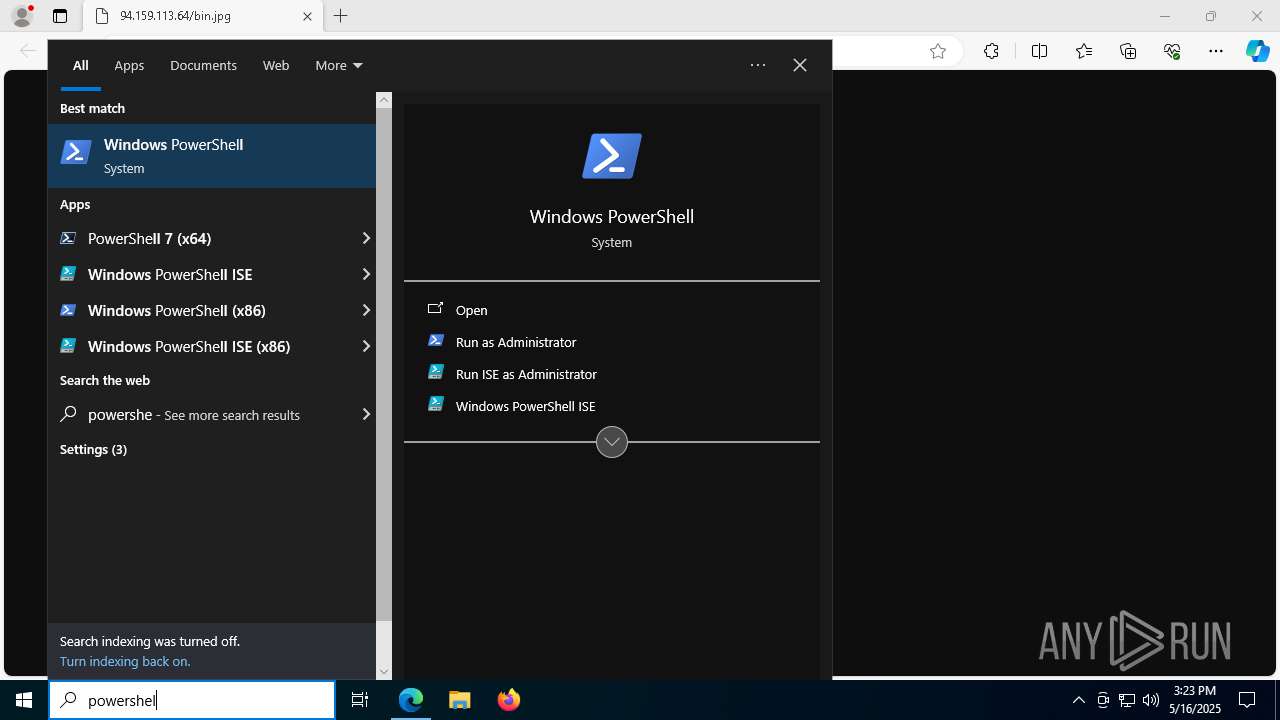
Task: Open the Edge Copilot sidebar icon
Action: pyautogui.click(x=1257, y=52)
